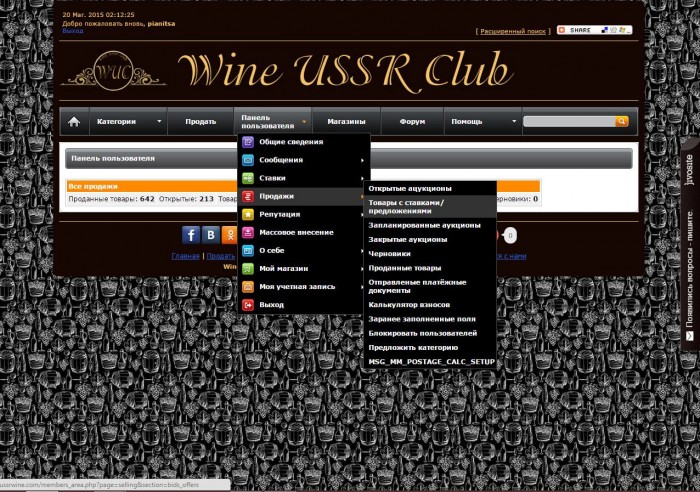
Task: Click the round counter badge showing 0
Action: pos(510,235)
